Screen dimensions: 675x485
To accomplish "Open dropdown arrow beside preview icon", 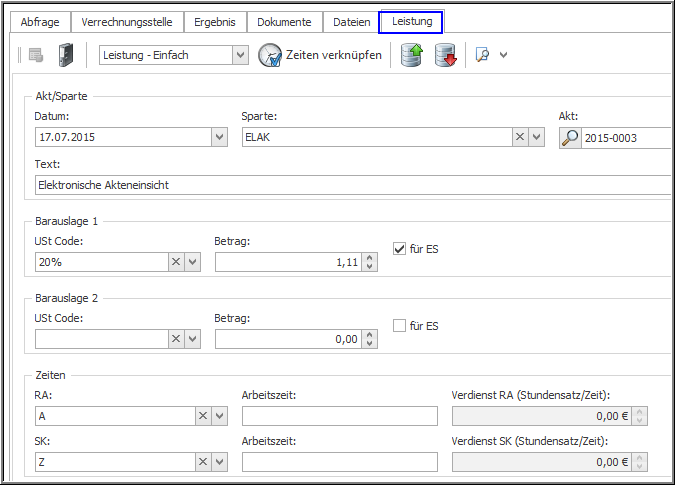I will coord(503,55).
